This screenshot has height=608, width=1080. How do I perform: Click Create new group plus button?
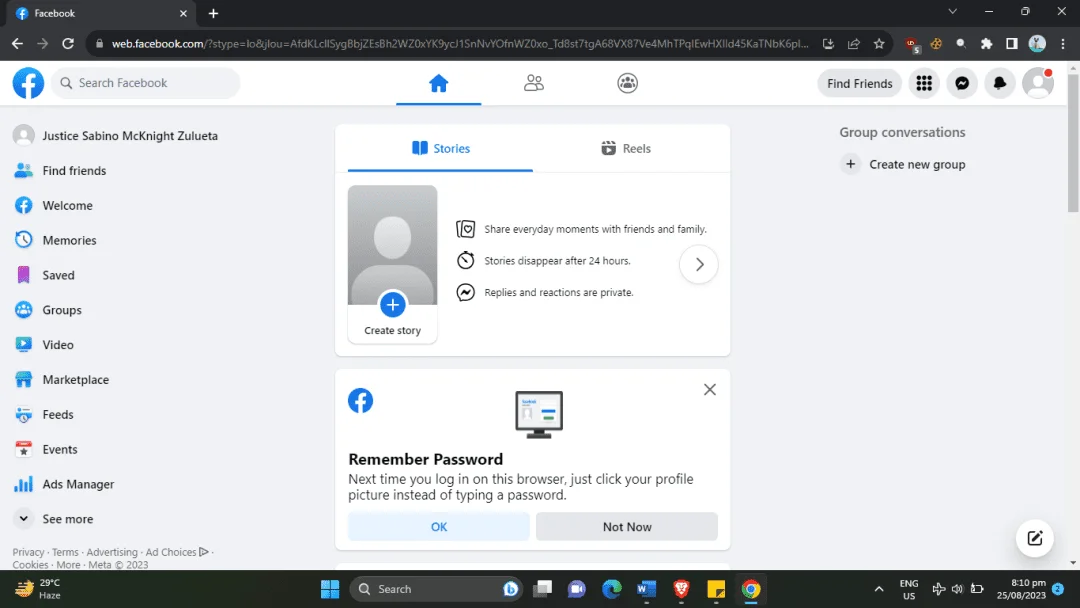[851, 165]
